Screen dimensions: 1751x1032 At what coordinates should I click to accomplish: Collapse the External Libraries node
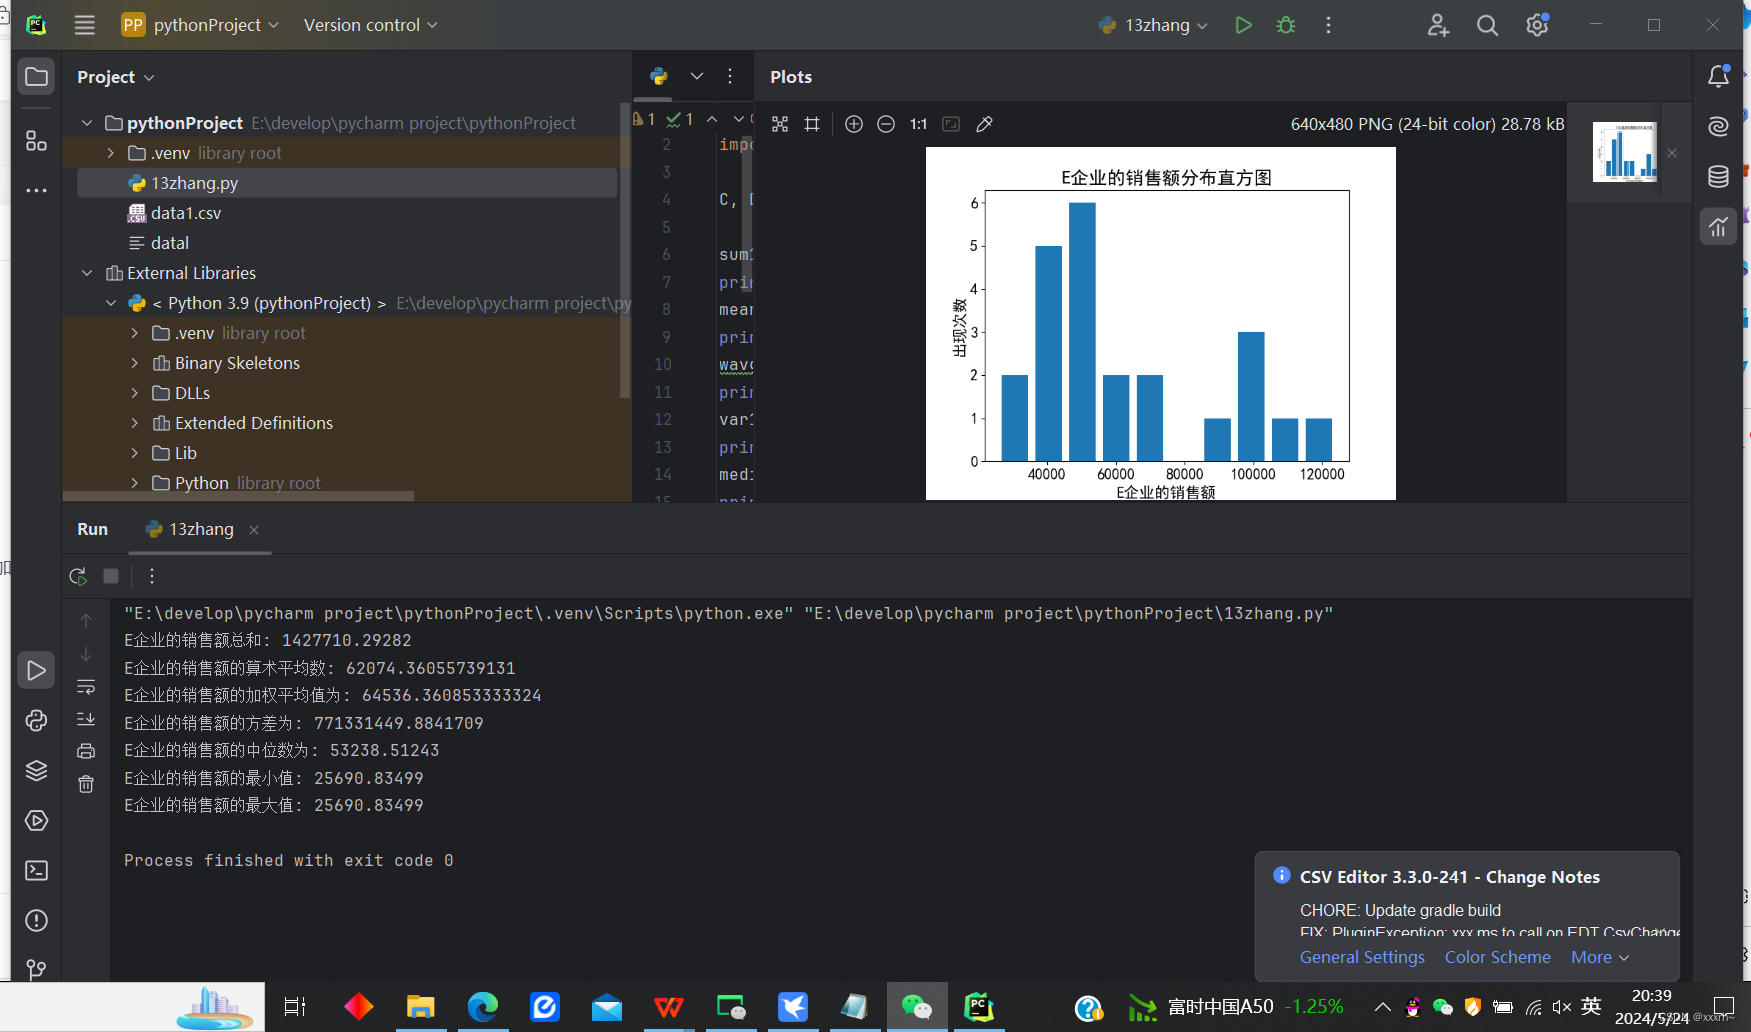[87, 272]
